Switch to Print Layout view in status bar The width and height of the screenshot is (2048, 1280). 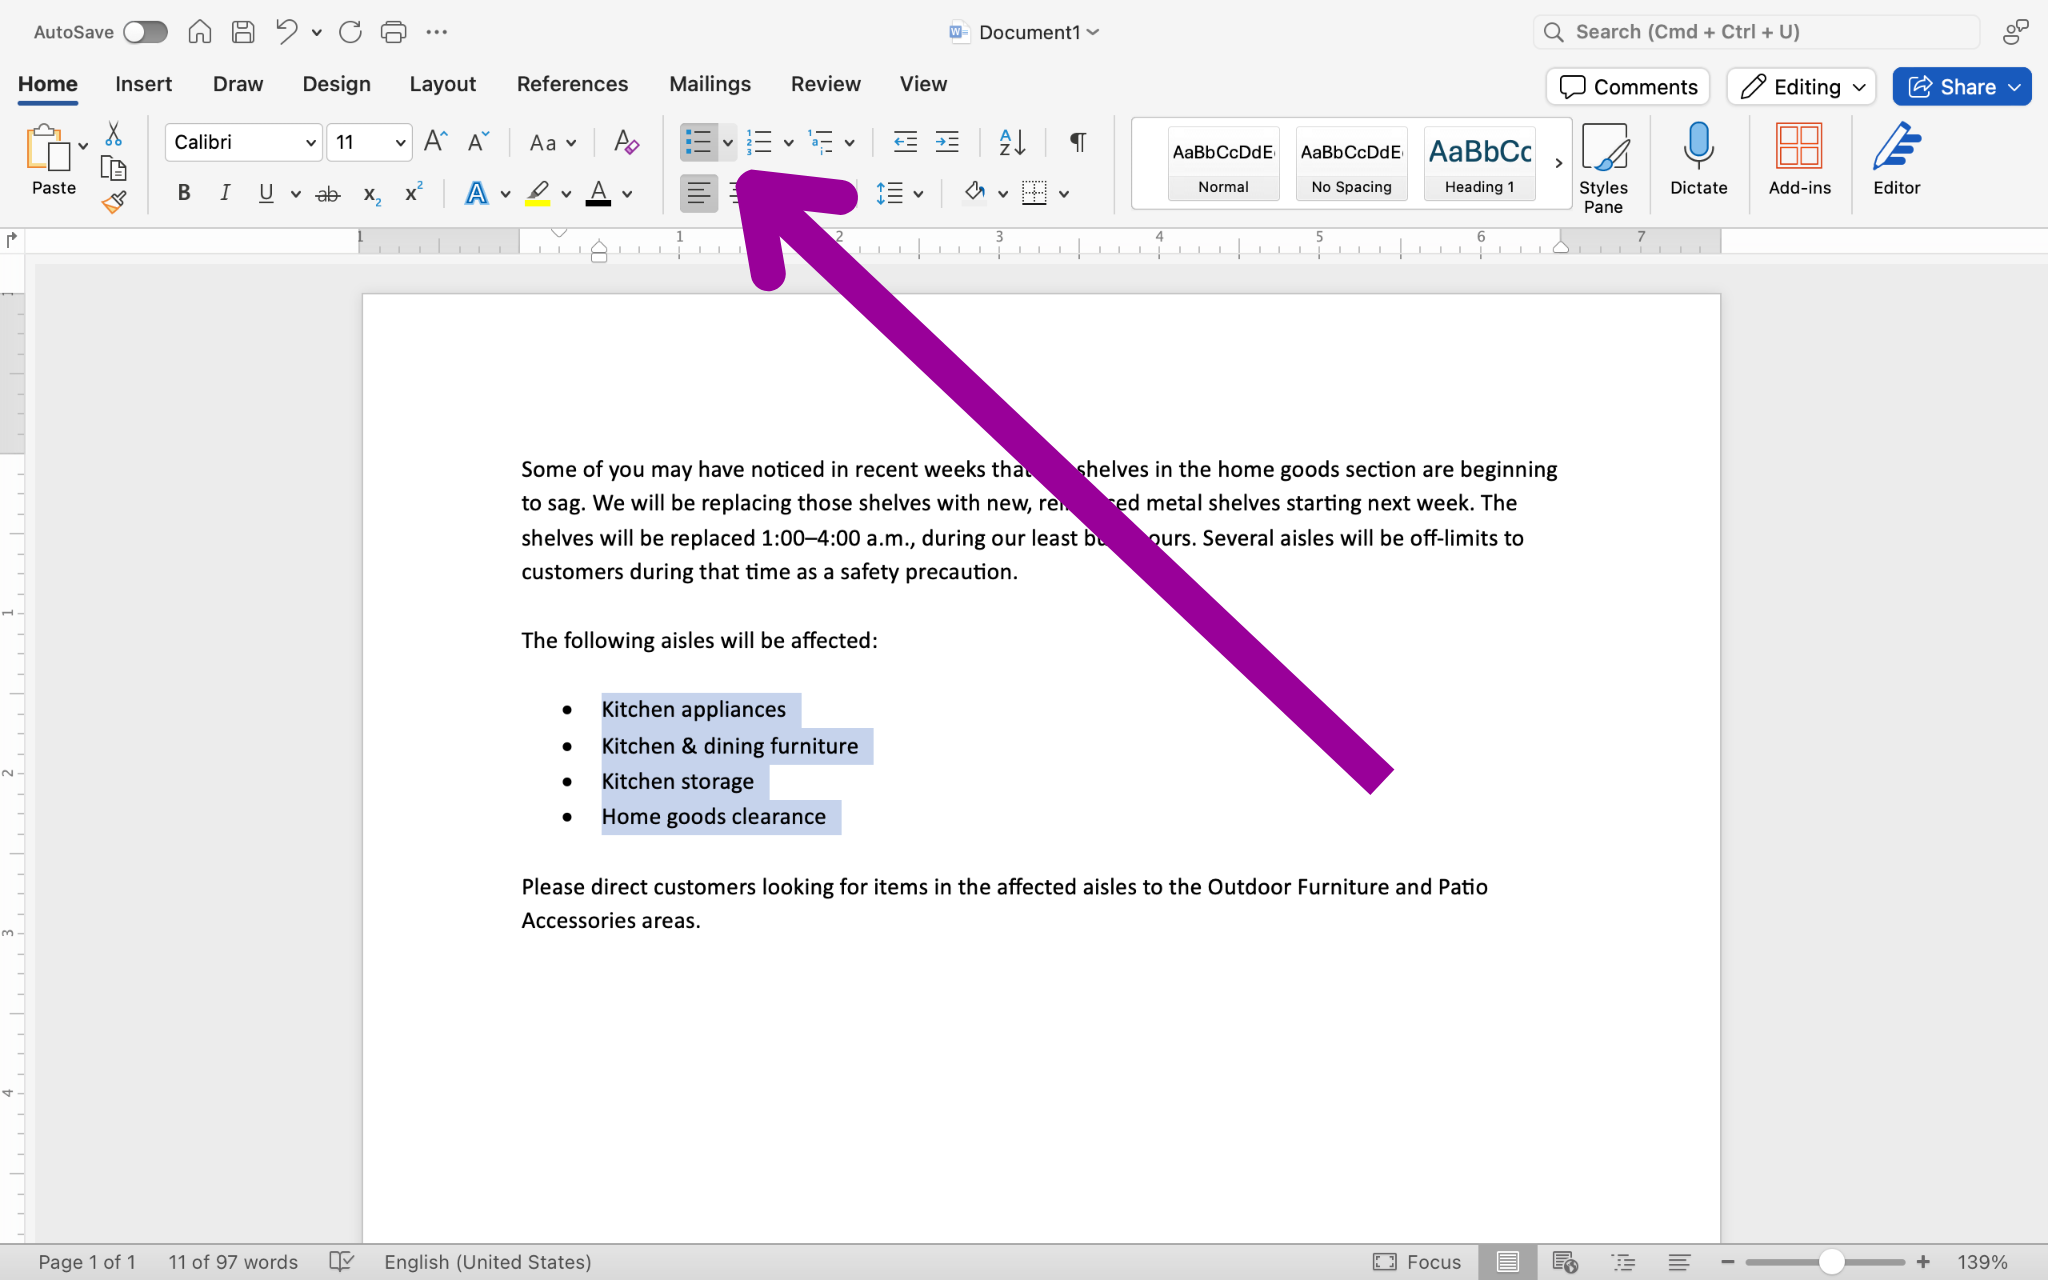coord(1507,1262)
